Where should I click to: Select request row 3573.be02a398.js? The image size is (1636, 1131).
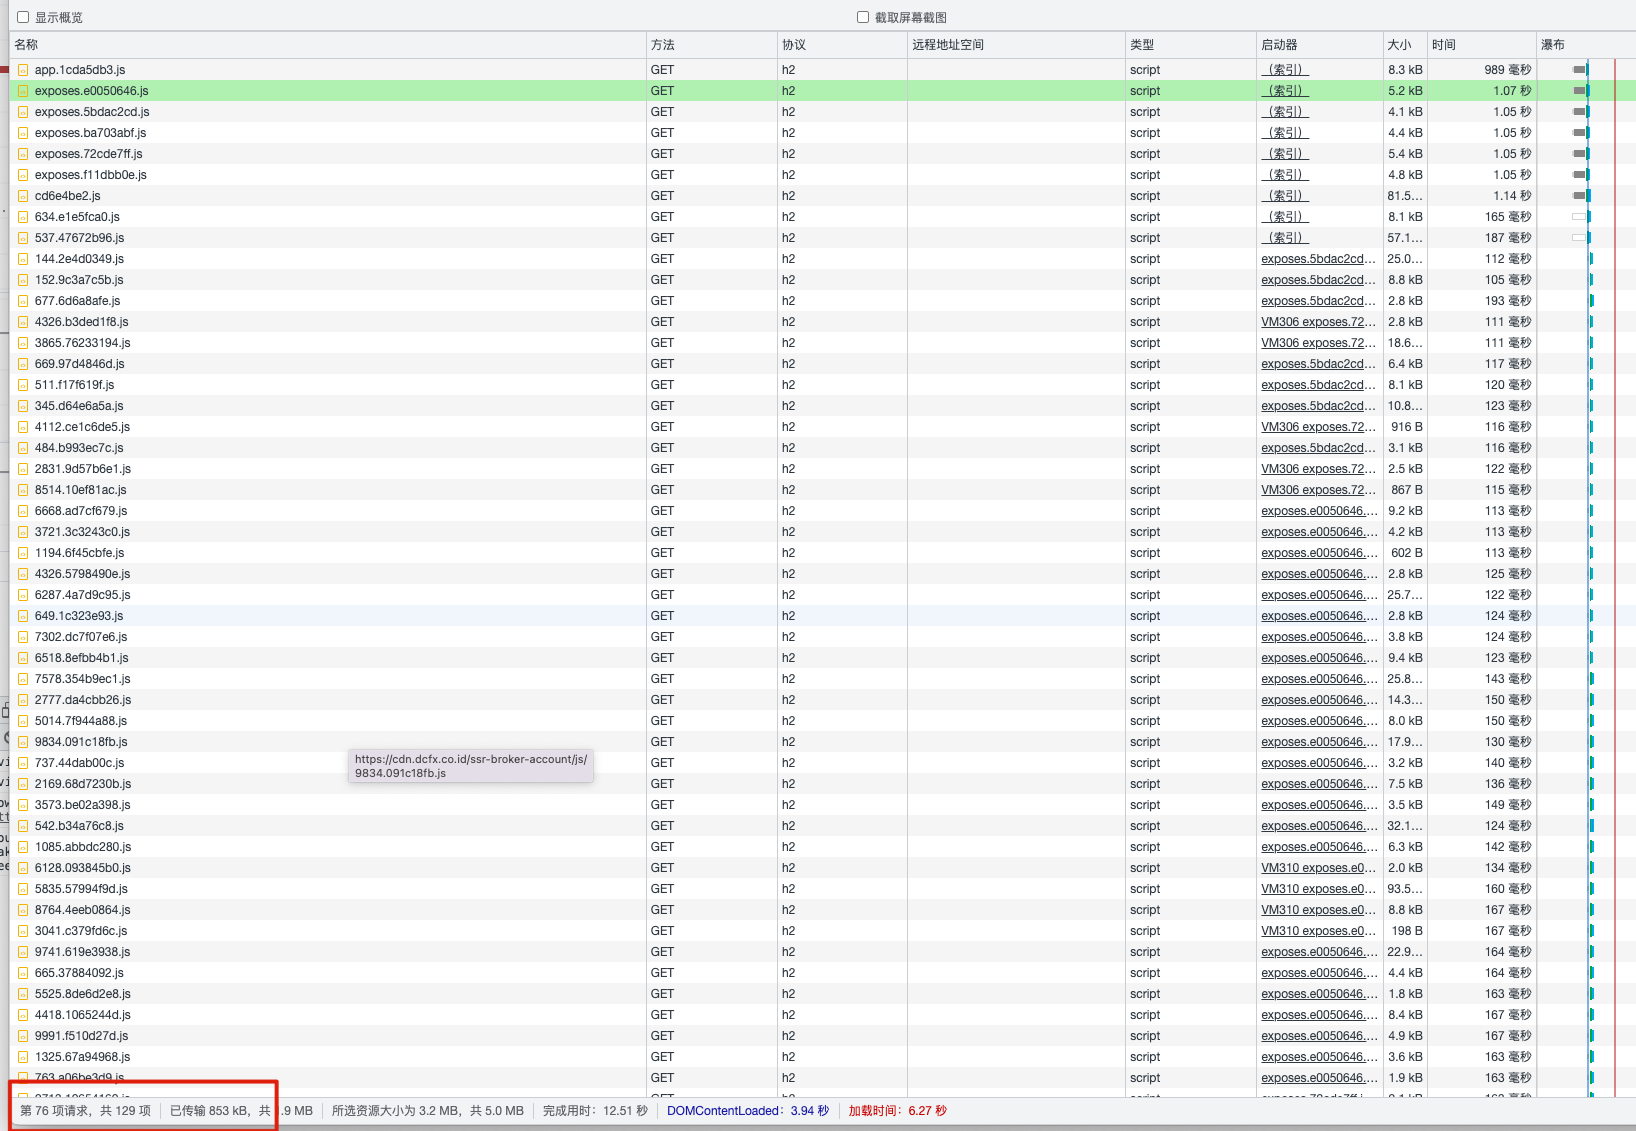click(x=822, y=805)
